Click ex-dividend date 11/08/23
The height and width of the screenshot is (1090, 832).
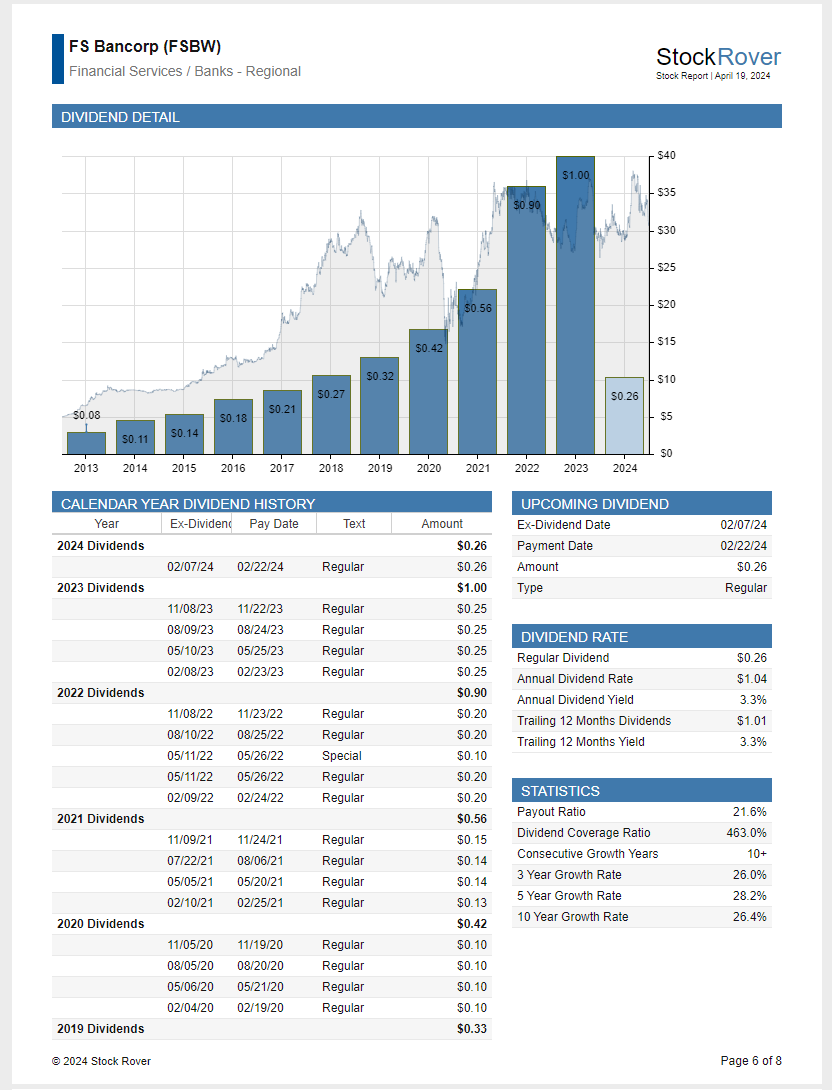pos(190,609)
